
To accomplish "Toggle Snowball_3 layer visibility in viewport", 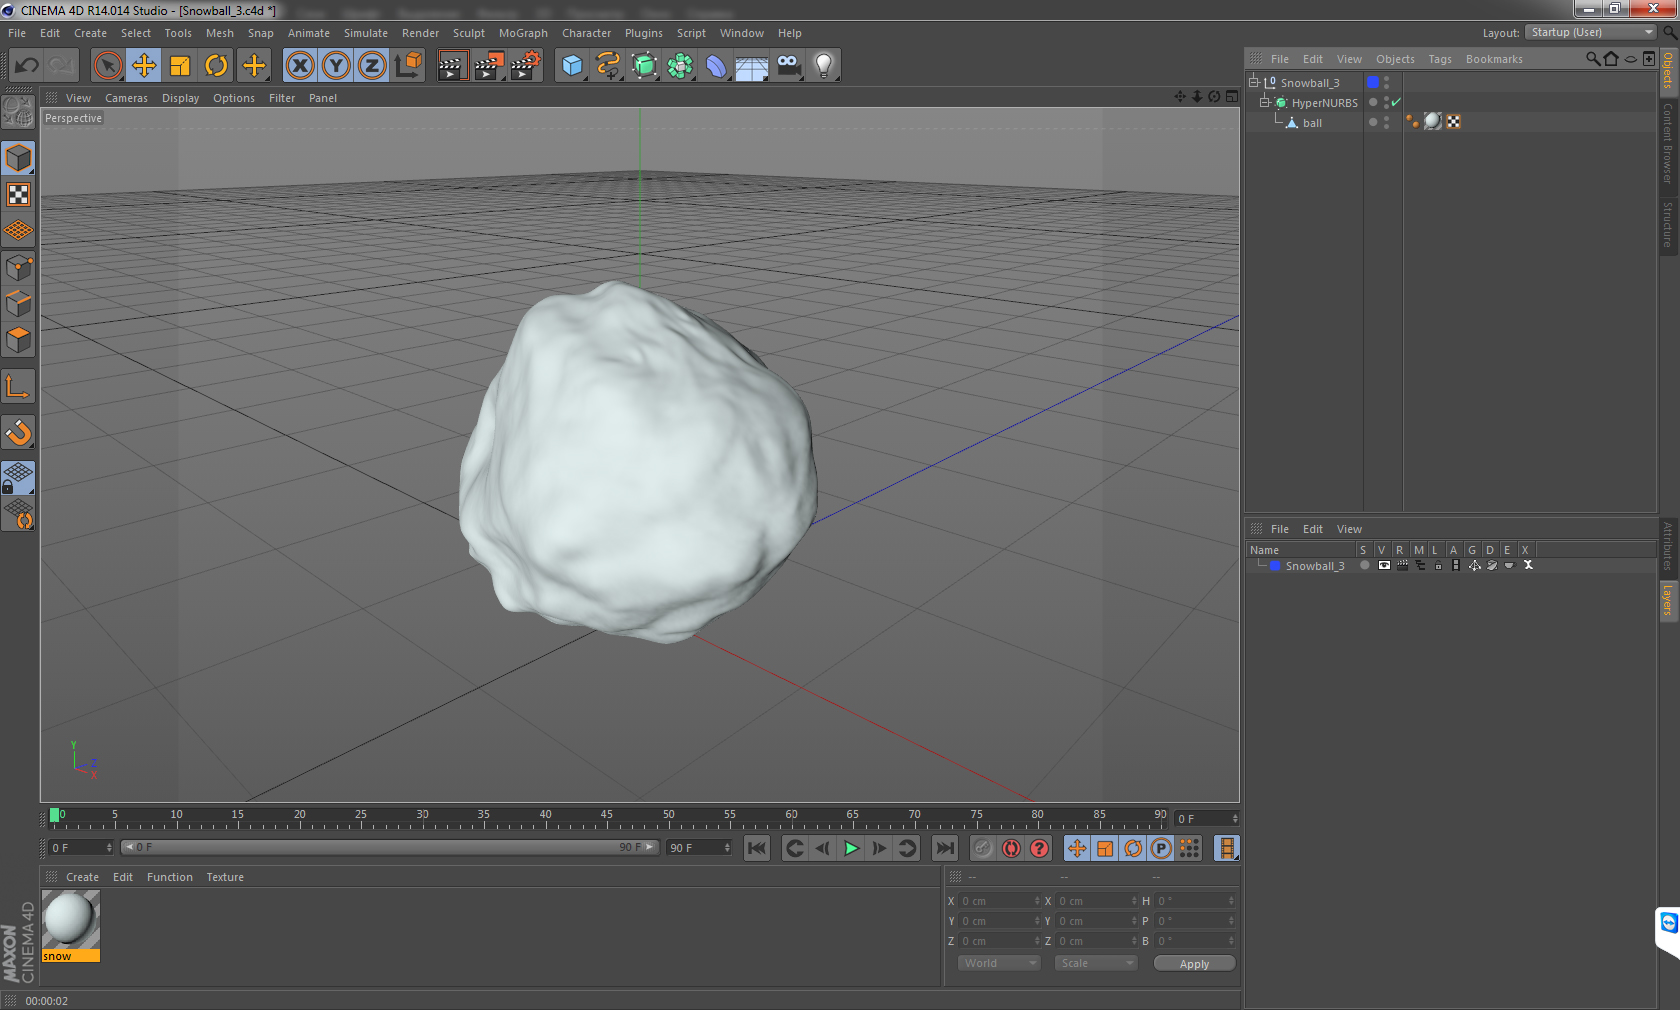I will [1384, 565].
